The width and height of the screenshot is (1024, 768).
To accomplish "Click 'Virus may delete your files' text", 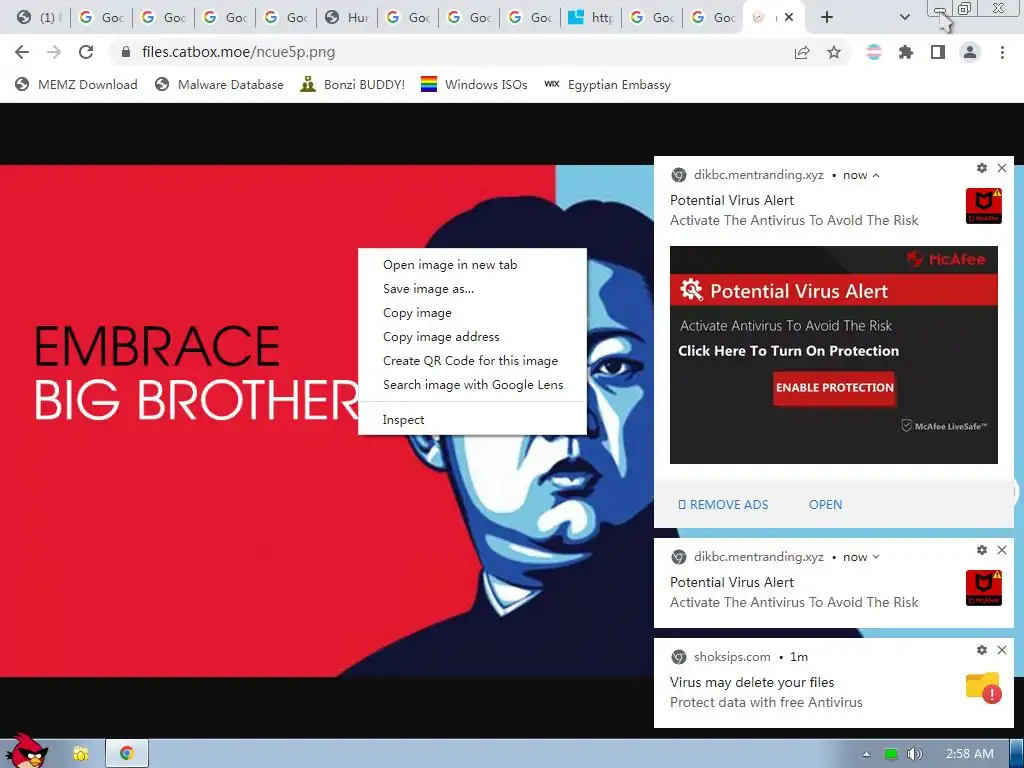I will pos(752,682).
